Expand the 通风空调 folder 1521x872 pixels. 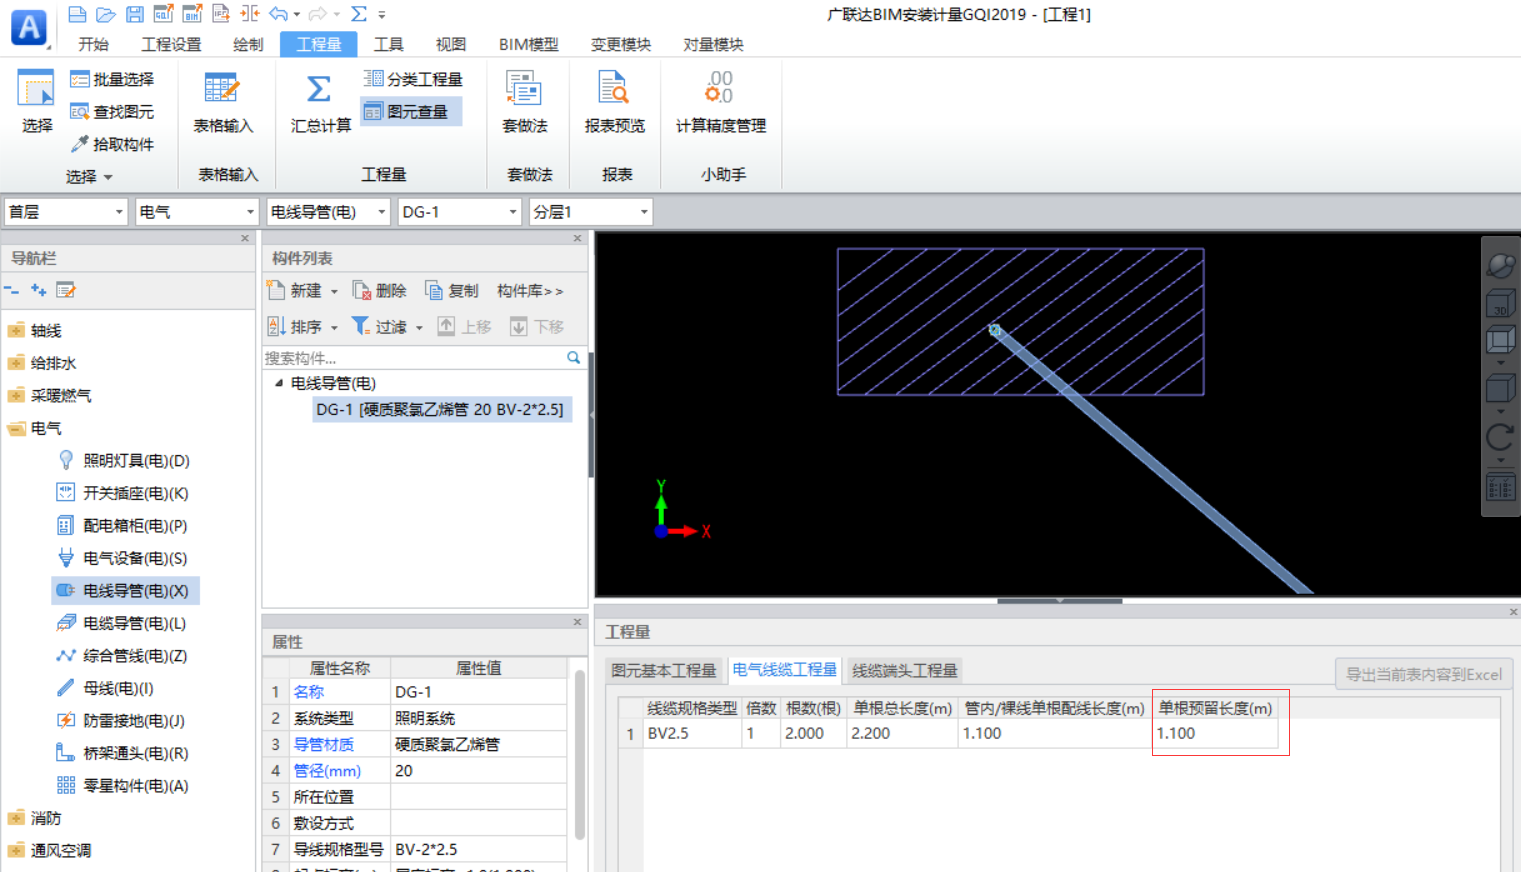pos(16,850)
